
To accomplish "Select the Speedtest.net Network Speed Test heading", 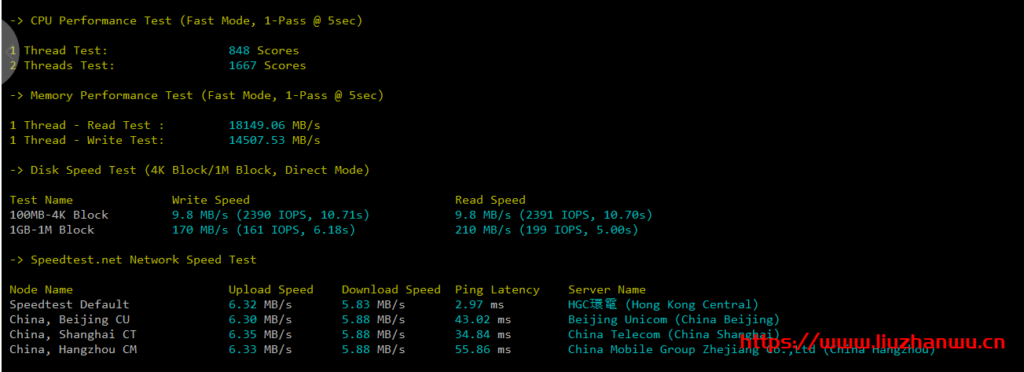I will 133,260.
